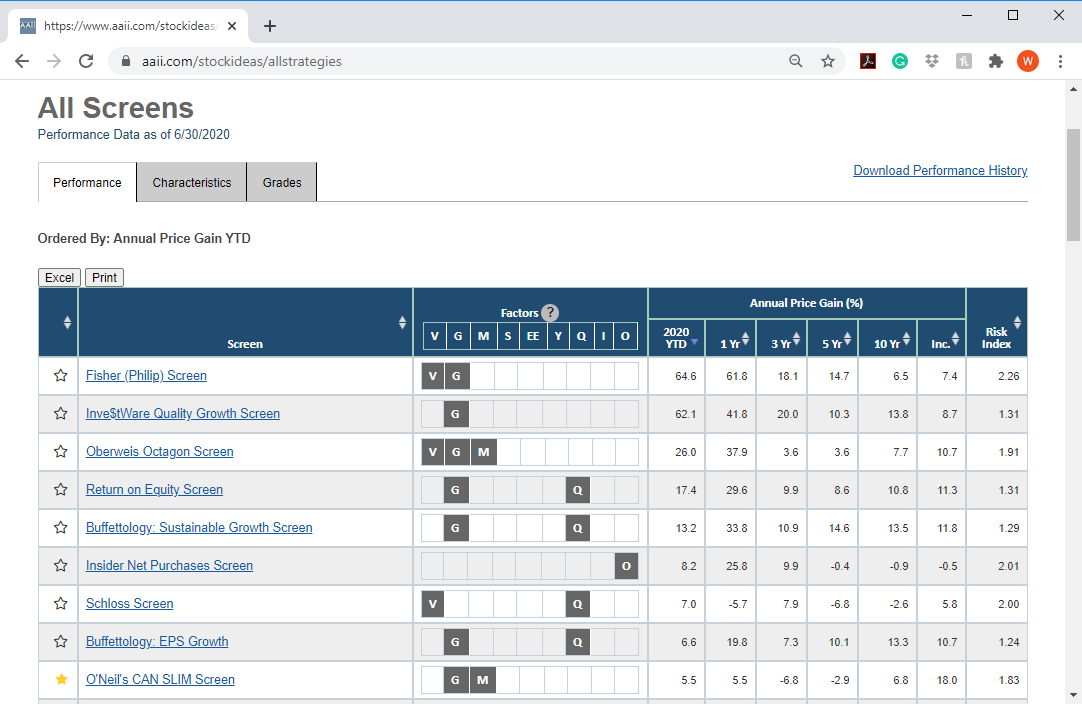This screenshot has height=704, width=1082.
Task: Click the Grammarly extension icon
Action: click(900, 61)
